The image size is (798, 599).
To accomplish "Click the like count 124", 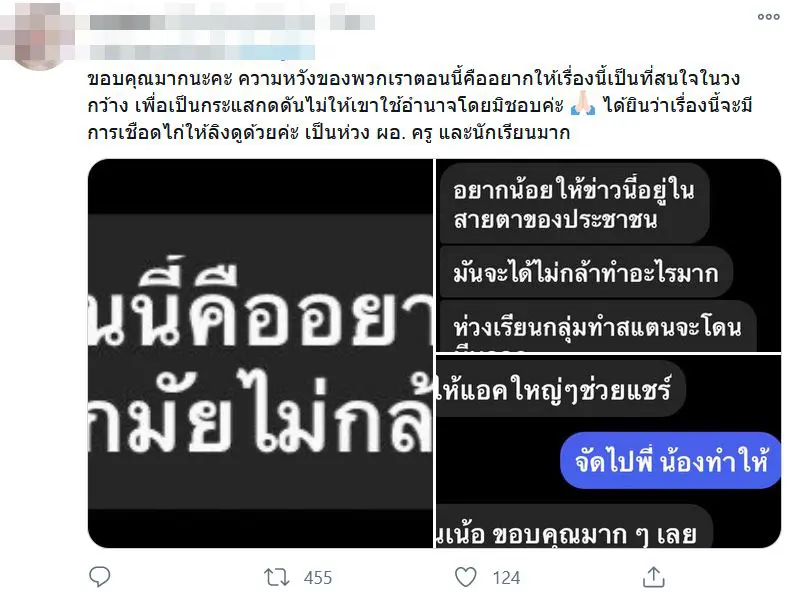I will click(506, 578).
